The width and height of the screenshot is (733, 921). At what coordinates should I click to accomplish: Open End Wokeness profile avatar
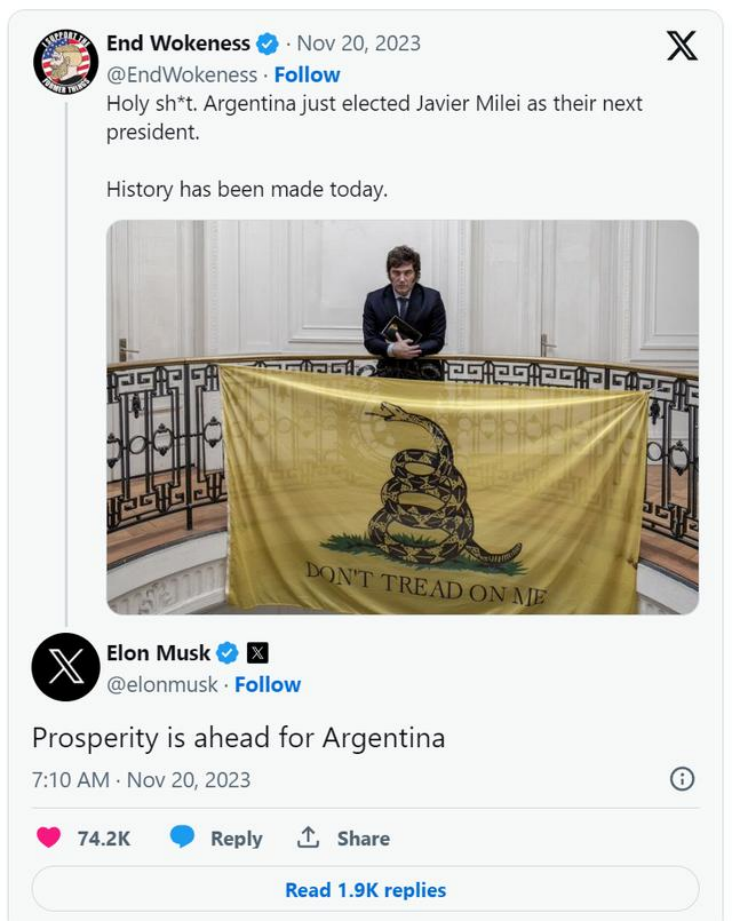(x=66, y=60)
